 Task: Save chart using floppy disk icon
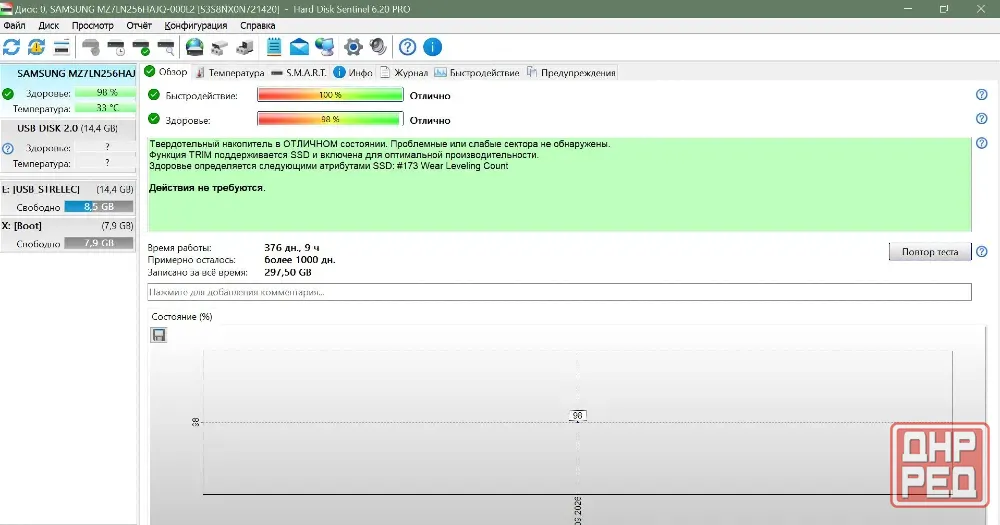(158, 335)
